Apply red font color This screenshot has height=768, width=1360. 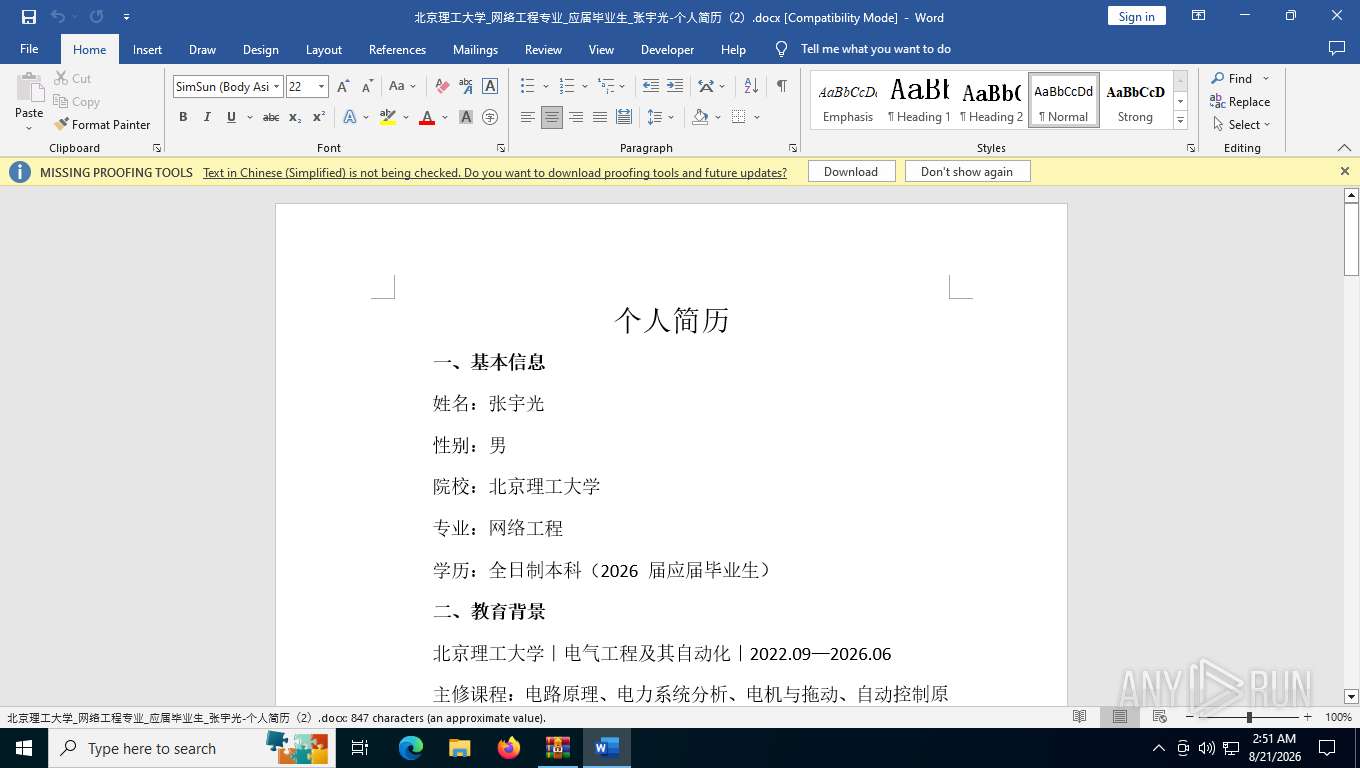(x=427, y=118)
